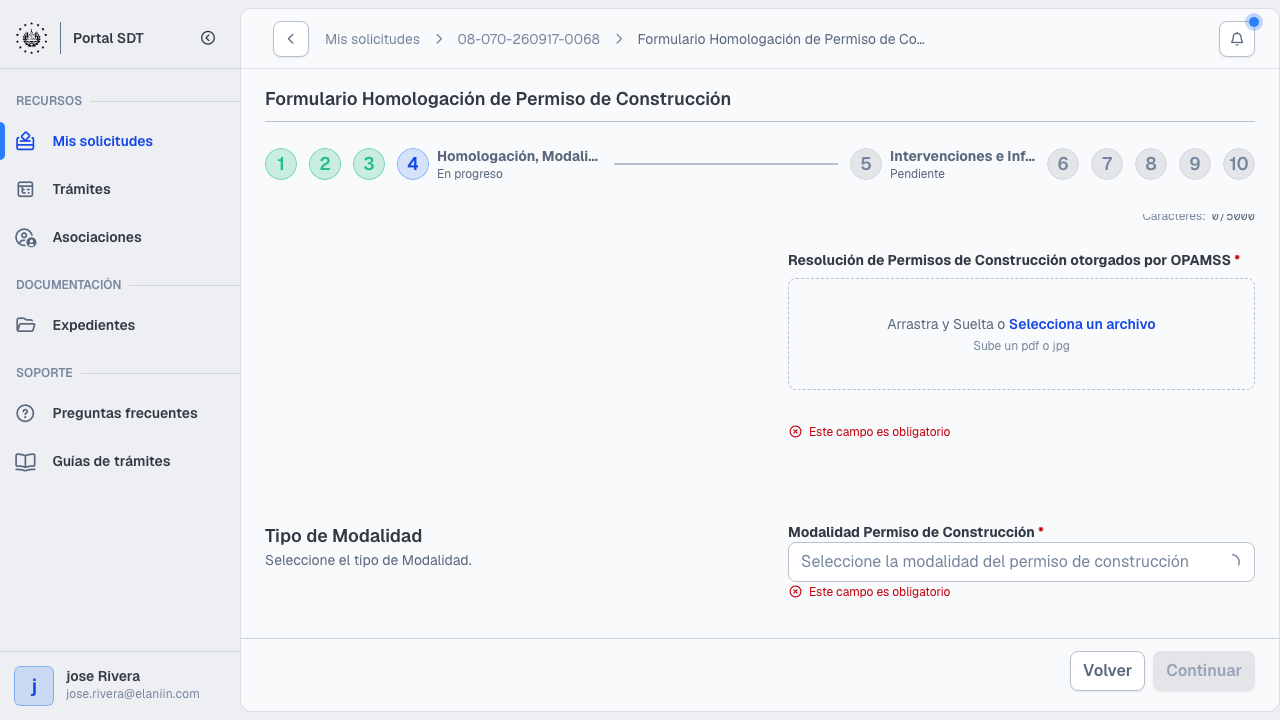Viewport: 1280px width, 720px height.
Task: Go to step 1 of the form
Action: click(x=281, y=164)
